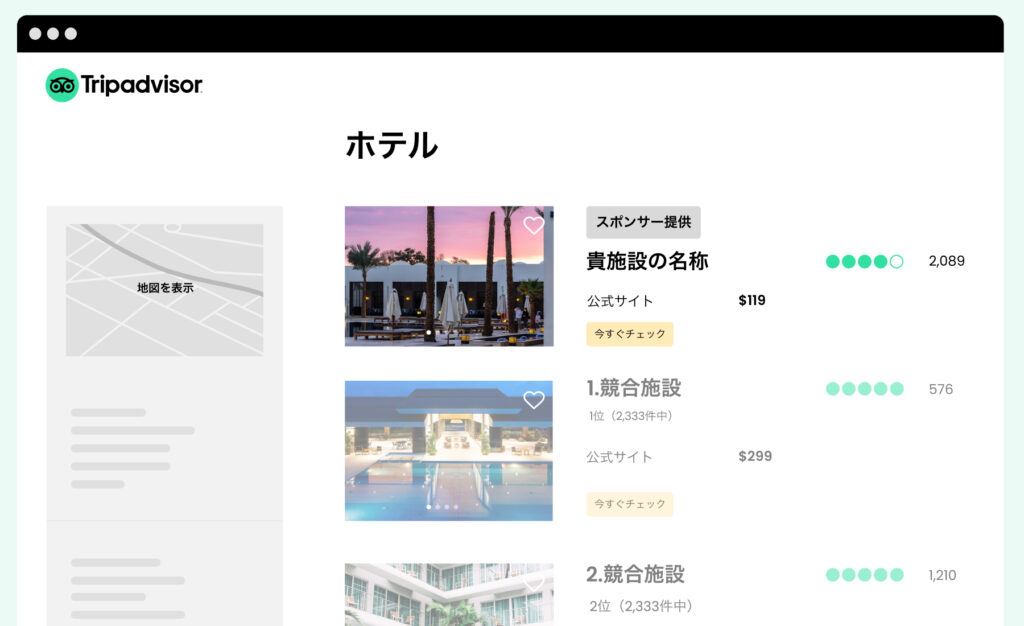The height and width of the screenshot is (626, 1024).
Task: Click the $299 price
Action: click(x=755, y=456)
